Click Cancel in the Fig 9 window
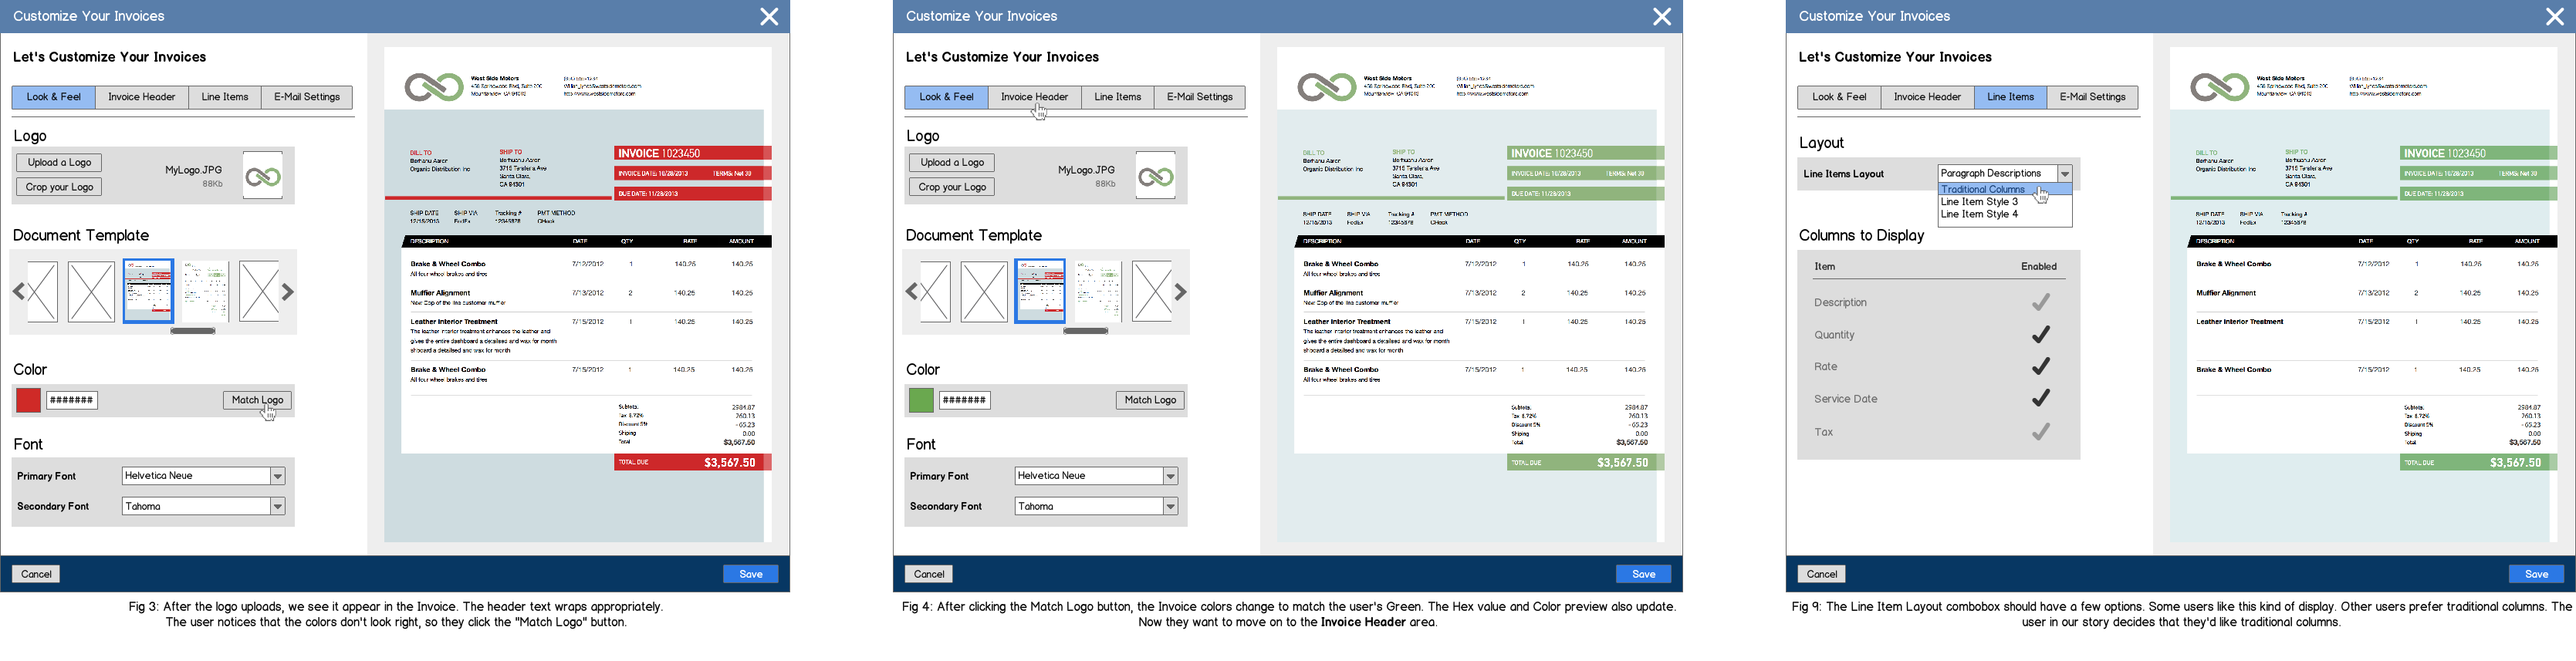The image size is (2576, 661). (1822, 574)
